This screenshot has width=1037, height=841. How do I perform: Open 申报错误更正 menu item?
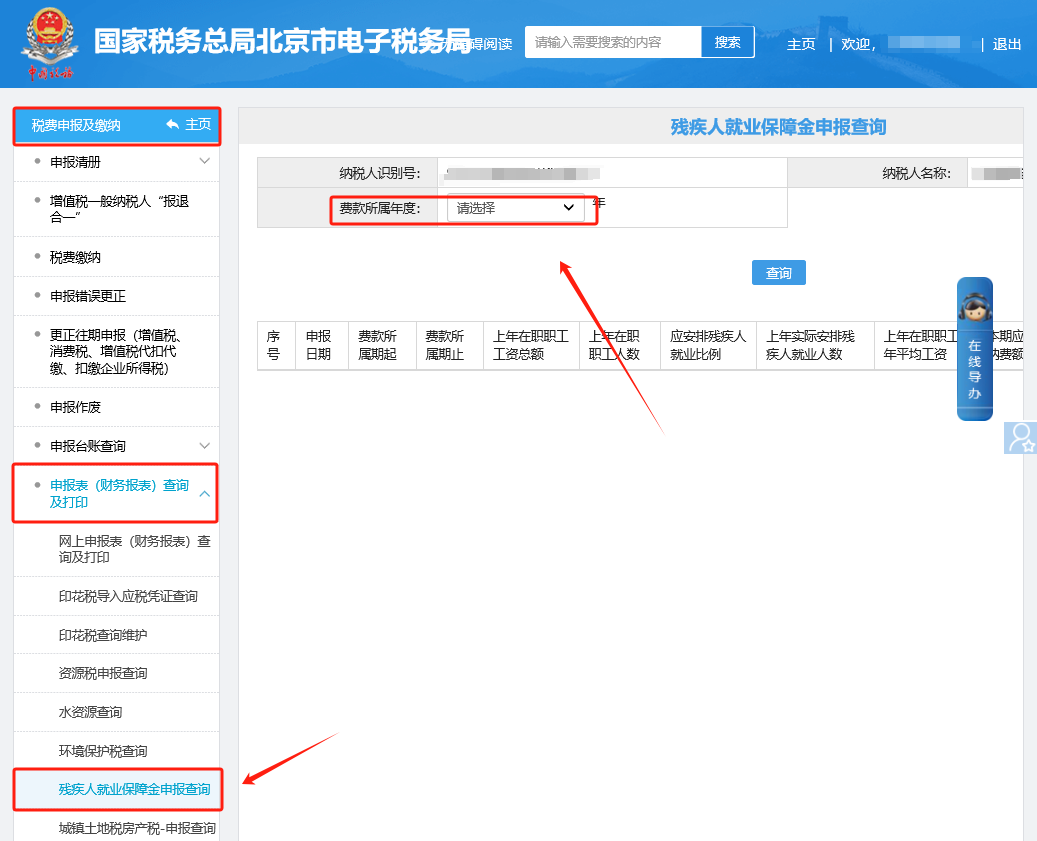pyautogui.click(x=88, y=297)
